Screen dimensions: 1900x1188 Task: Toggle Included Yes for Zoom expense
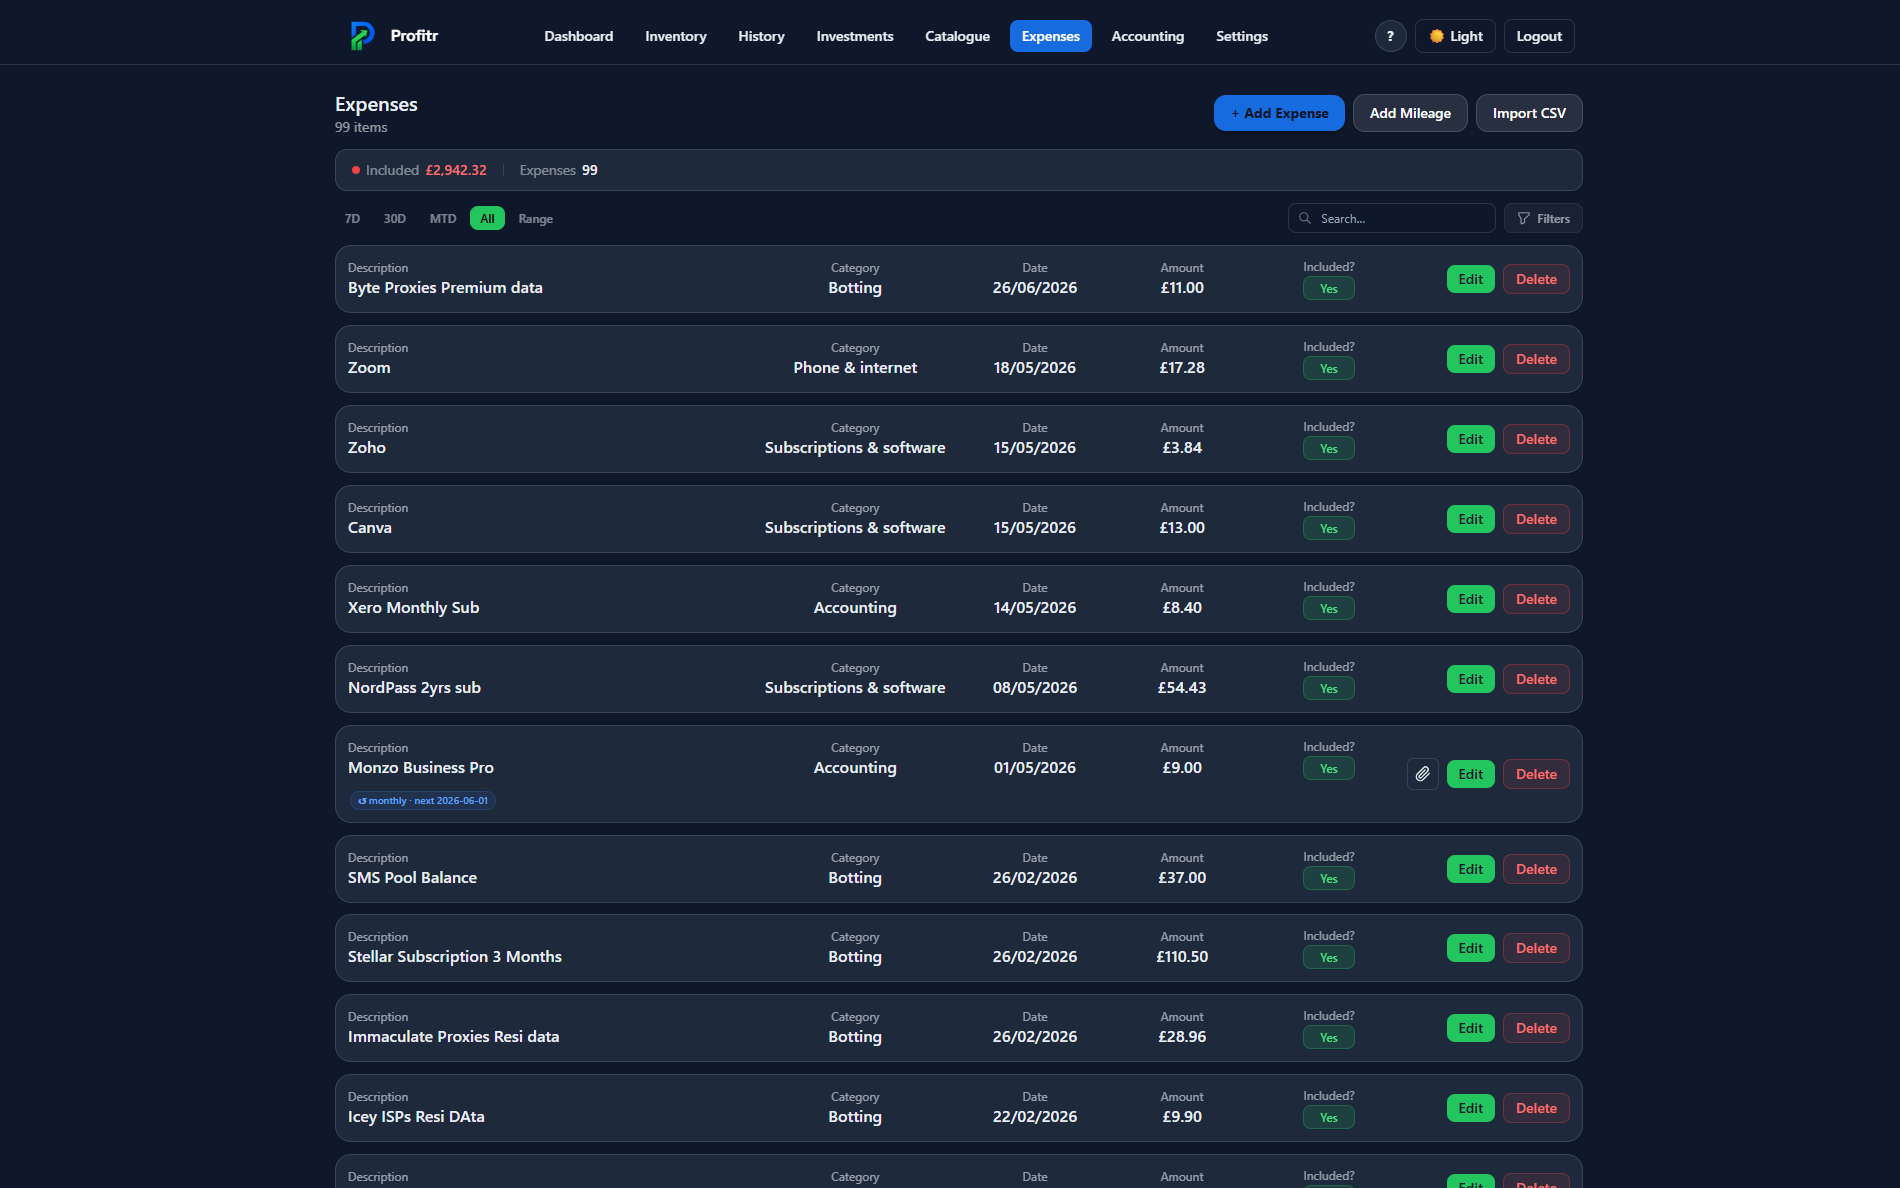coord(1328,369)
